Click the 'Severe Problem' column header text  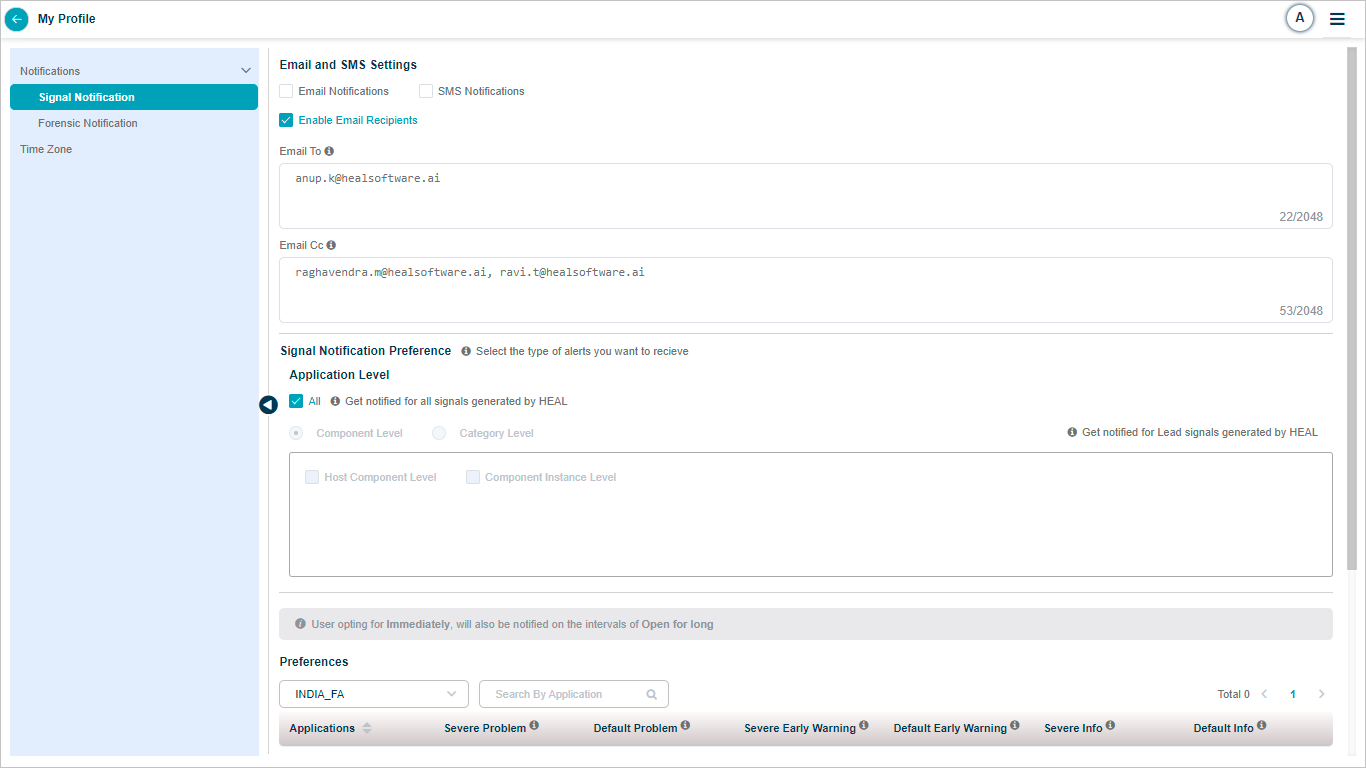(x=485, y=728)
